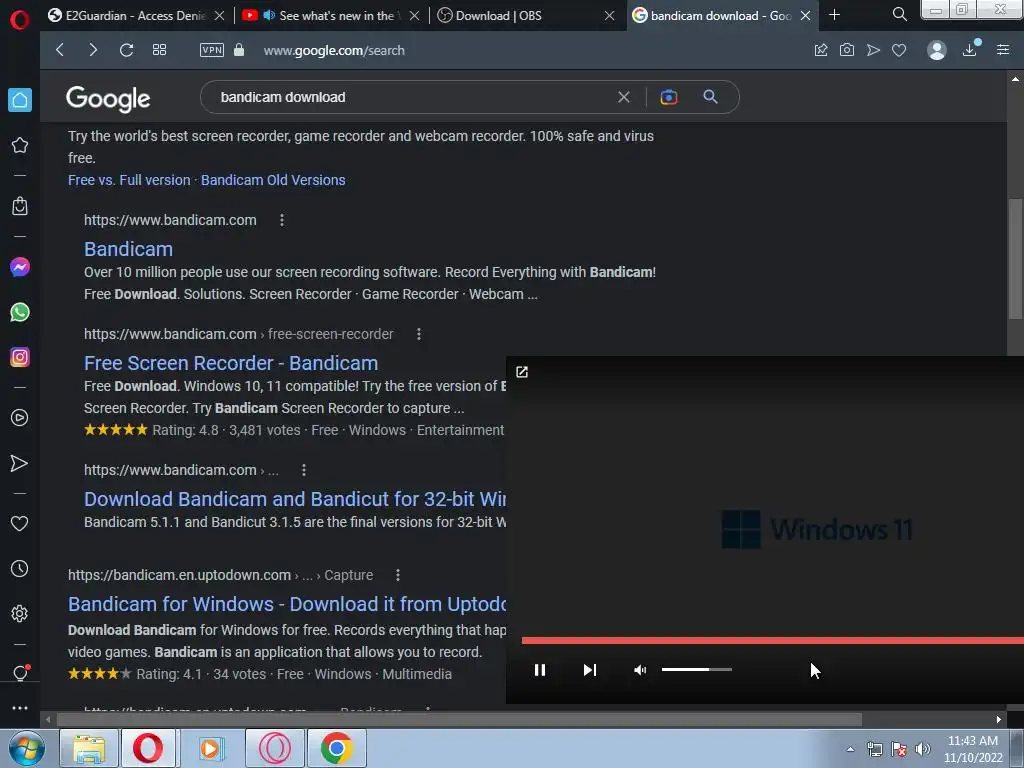The height and width of the screenshot is (768, 1024).
Task: Clear the search query with X
Action: [x=624, y=97]
